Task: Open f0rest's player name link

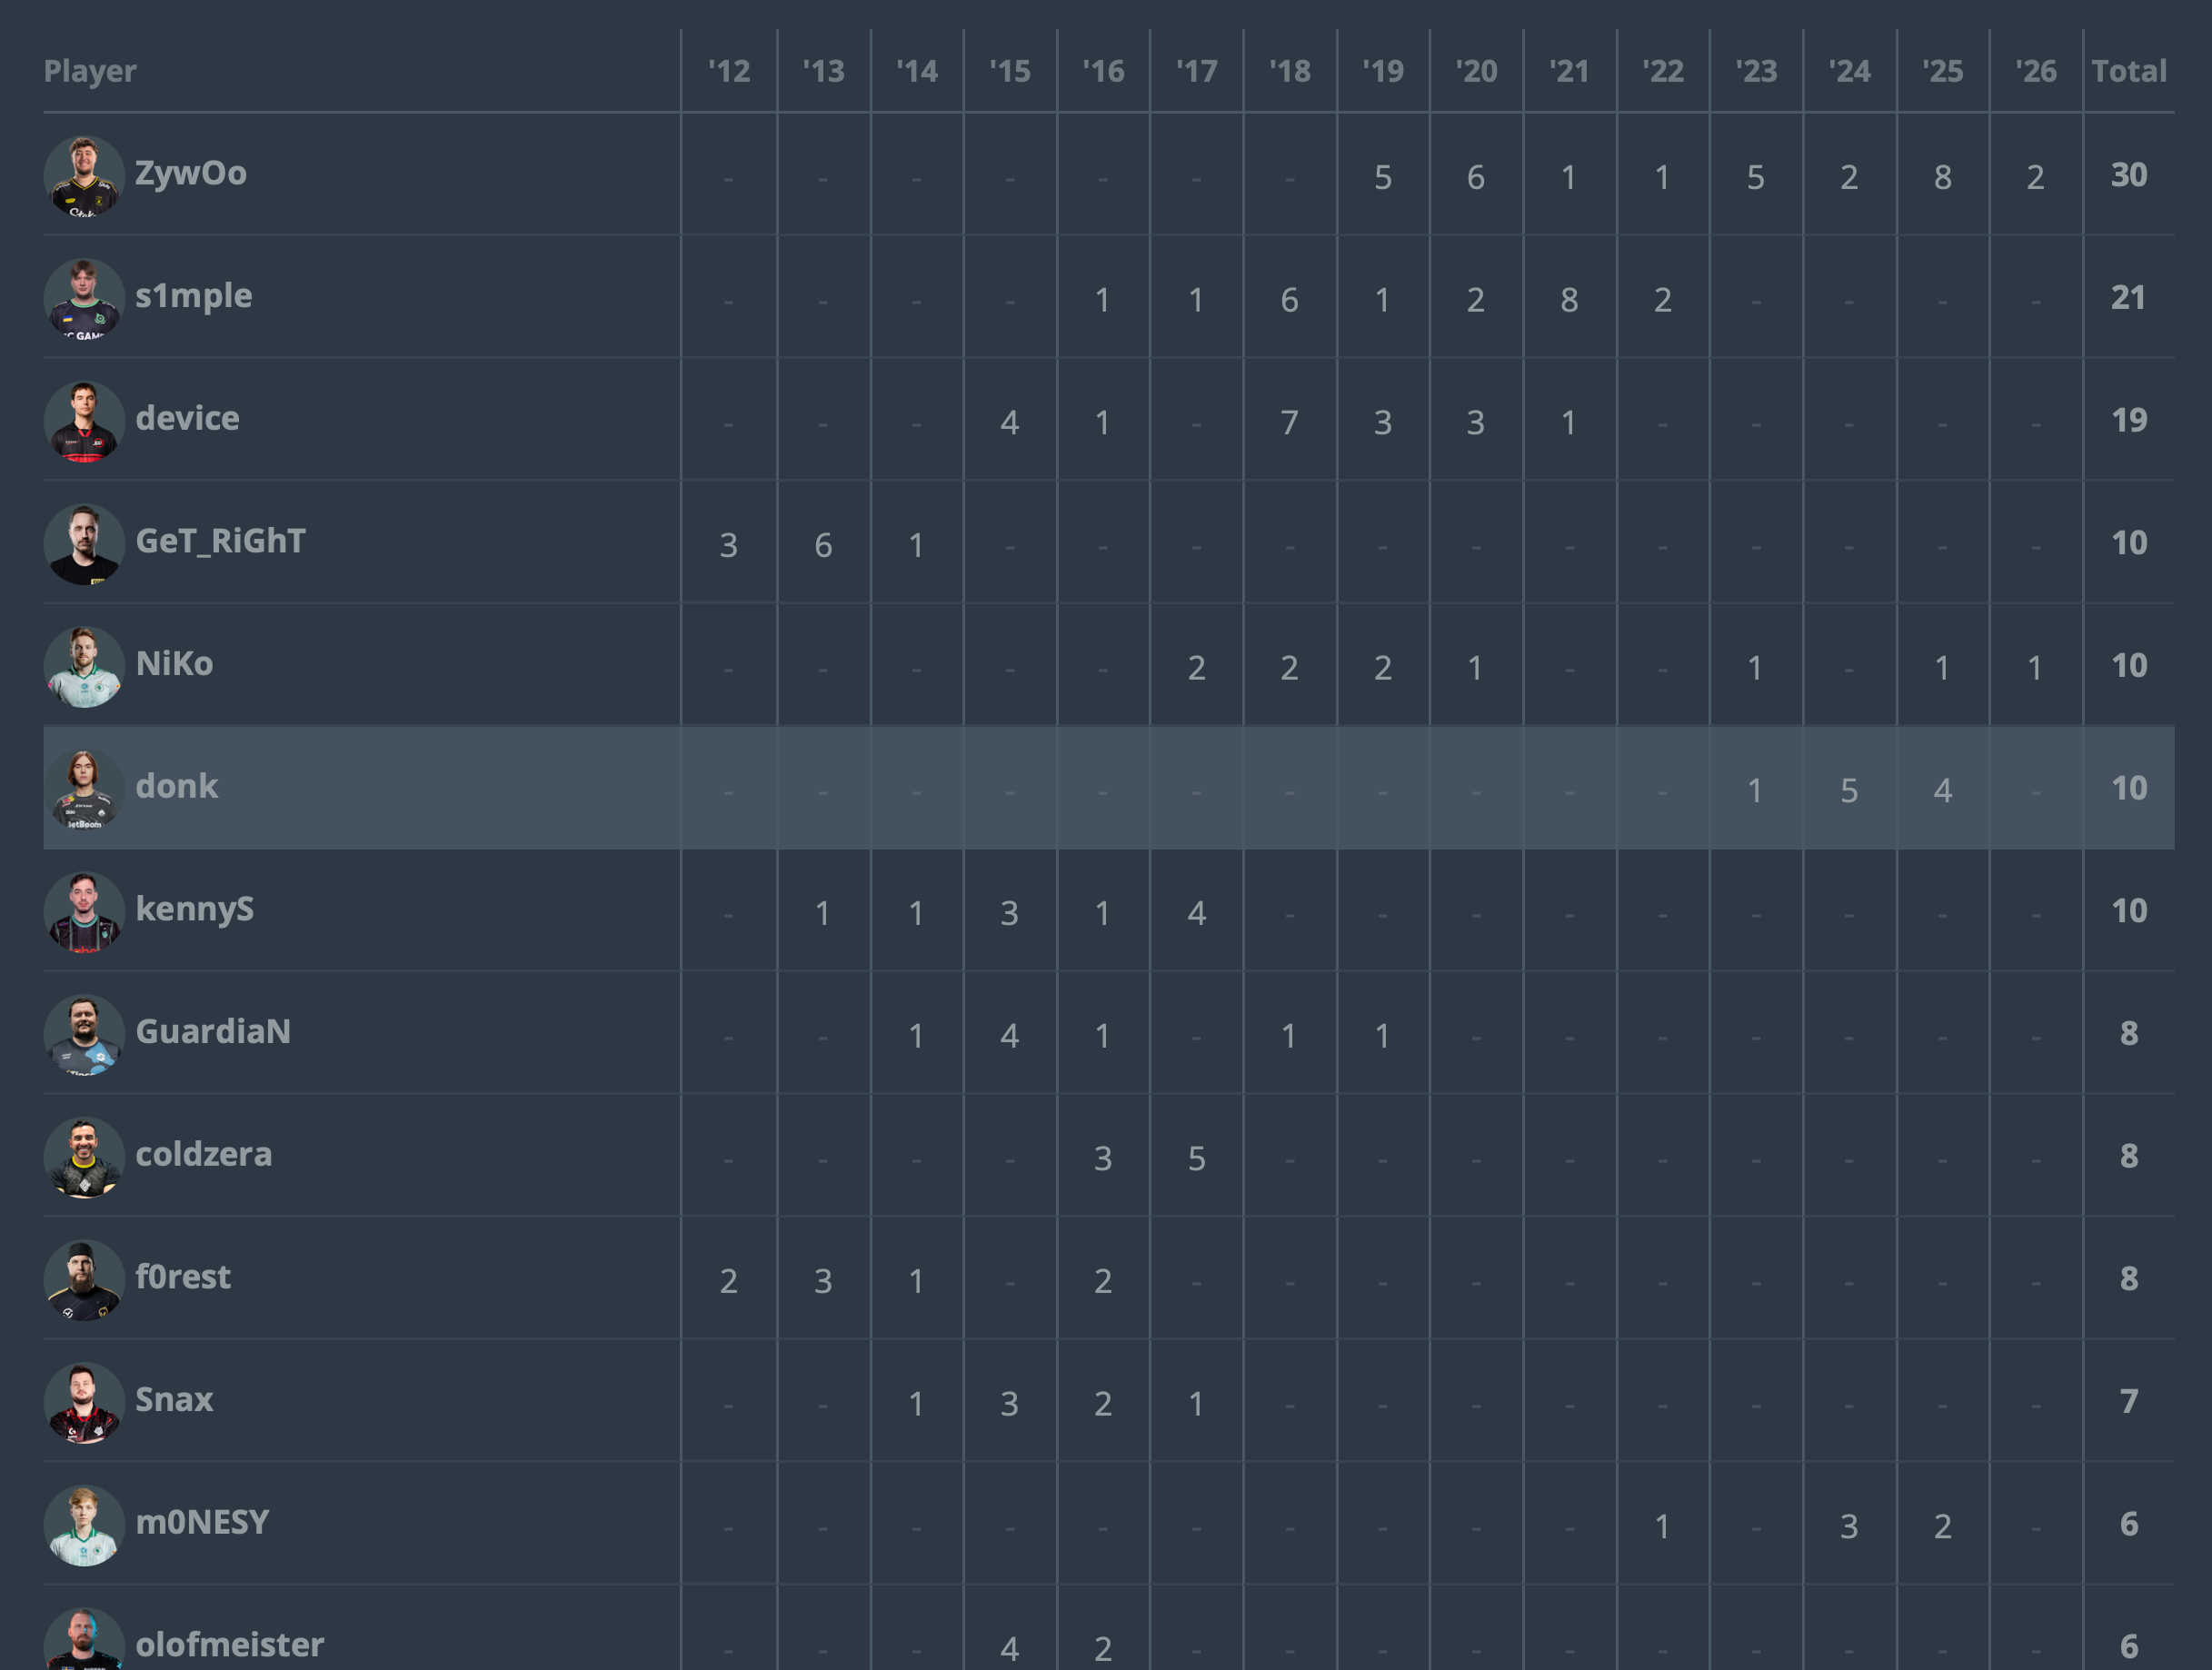Action: pyautogui.click(x=183, y=1277)
